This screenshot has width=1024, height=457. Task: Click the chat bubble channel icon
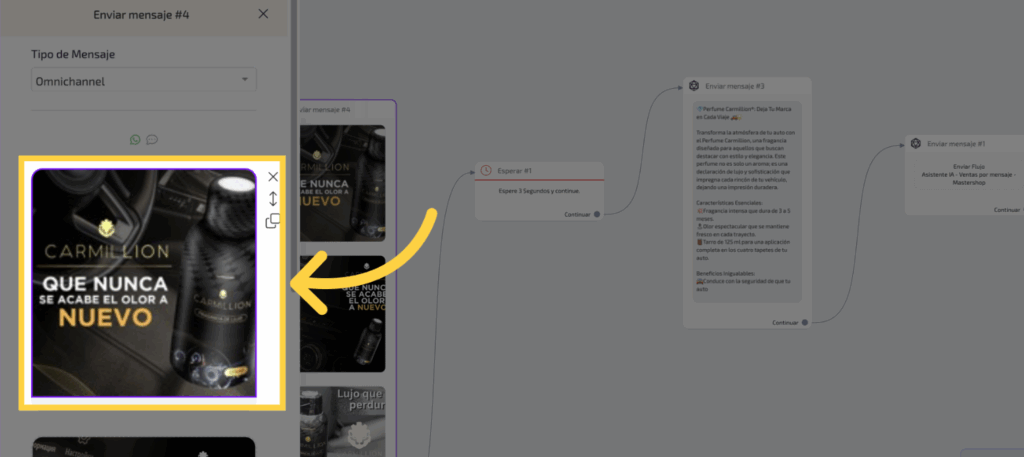tap(152, 140)
